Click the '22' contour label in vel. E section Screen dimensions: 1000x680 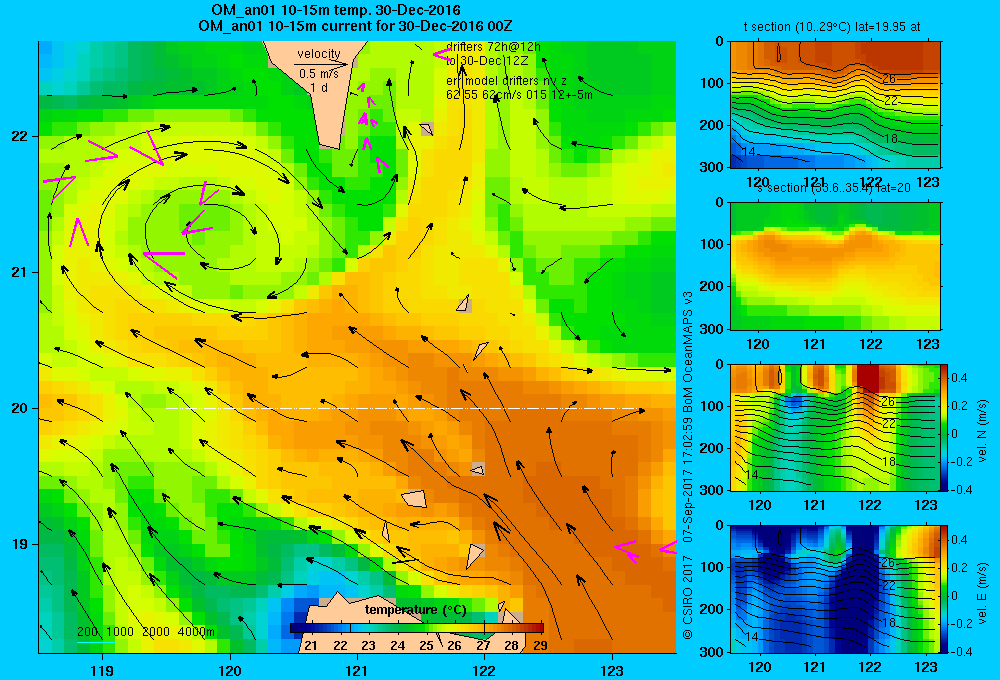coord(889,586)
